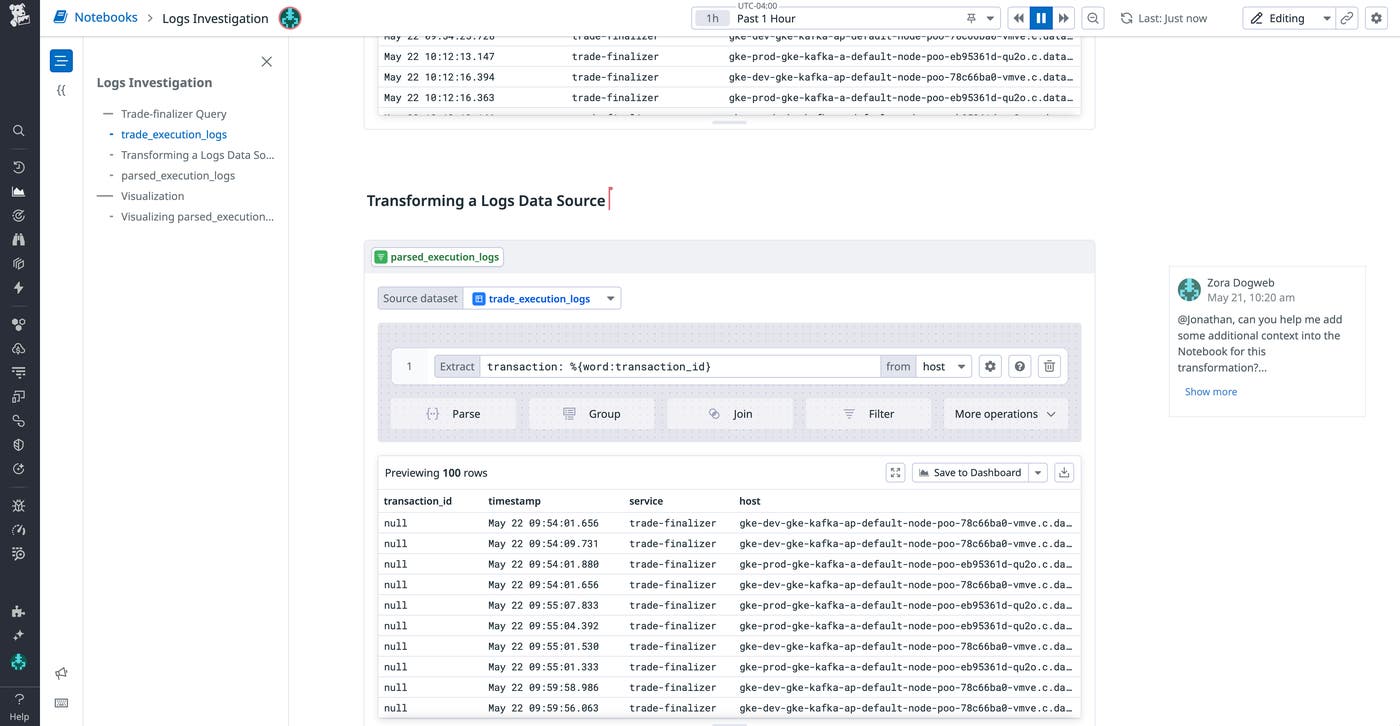Open the notebook settings gear
This screenshot has width=1400, height=726.
coord(1376,17)
